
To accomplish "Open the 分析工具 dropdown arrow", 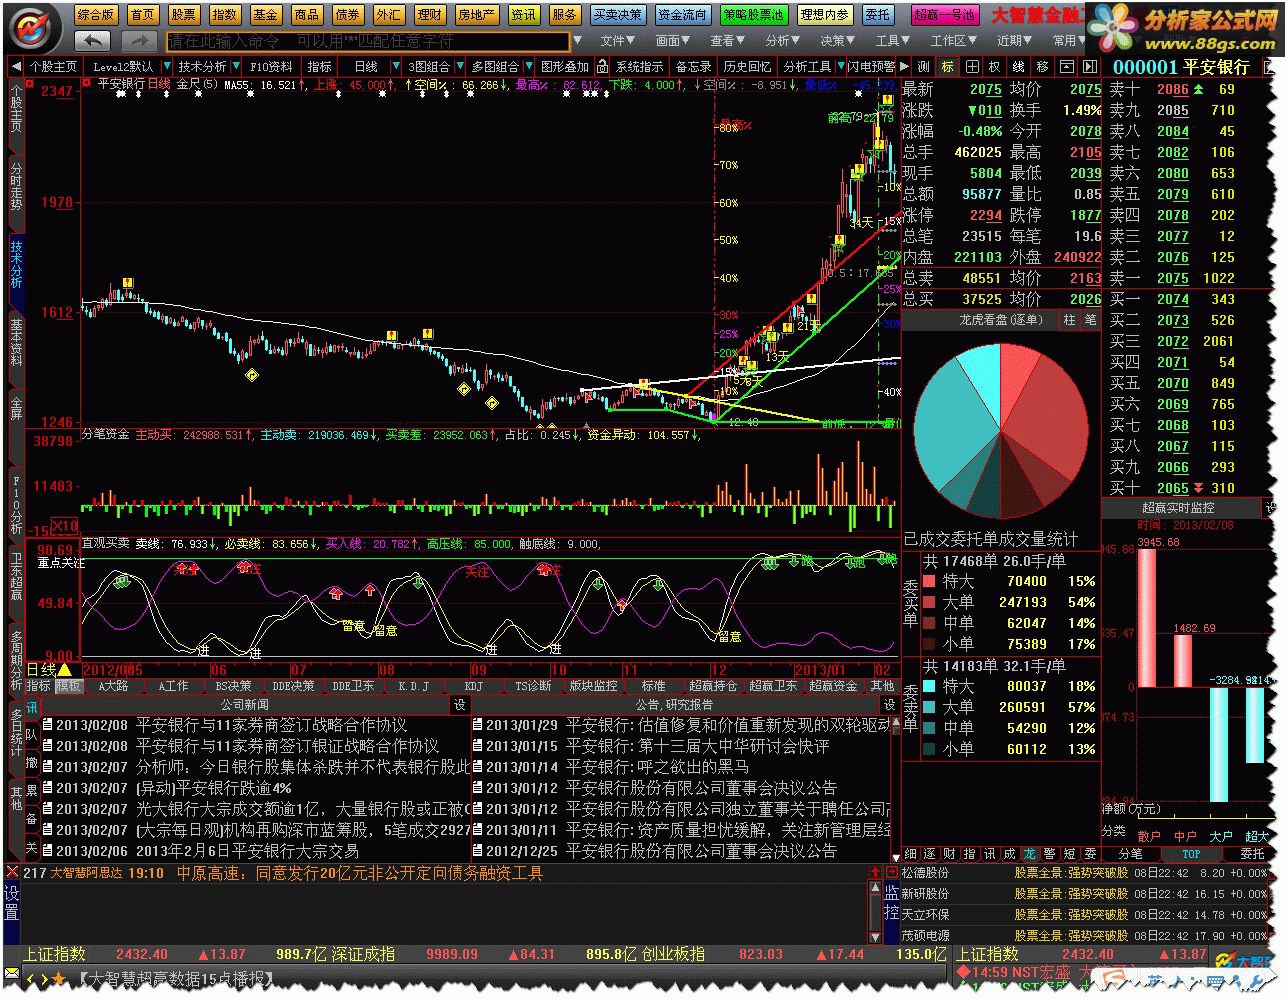I will 840,66.
